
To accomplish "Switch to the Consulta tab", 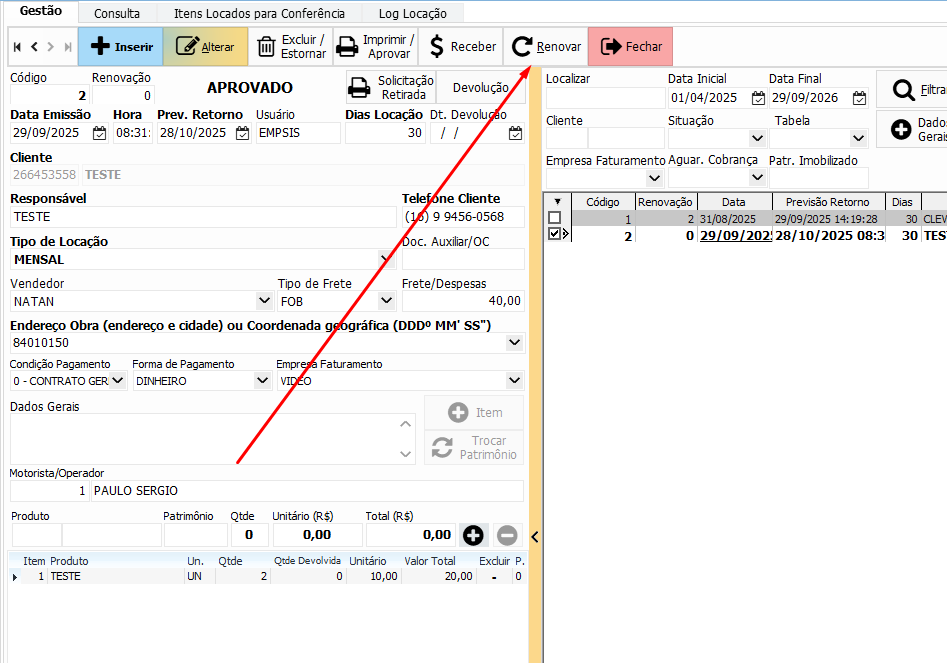I will point(117,14).
